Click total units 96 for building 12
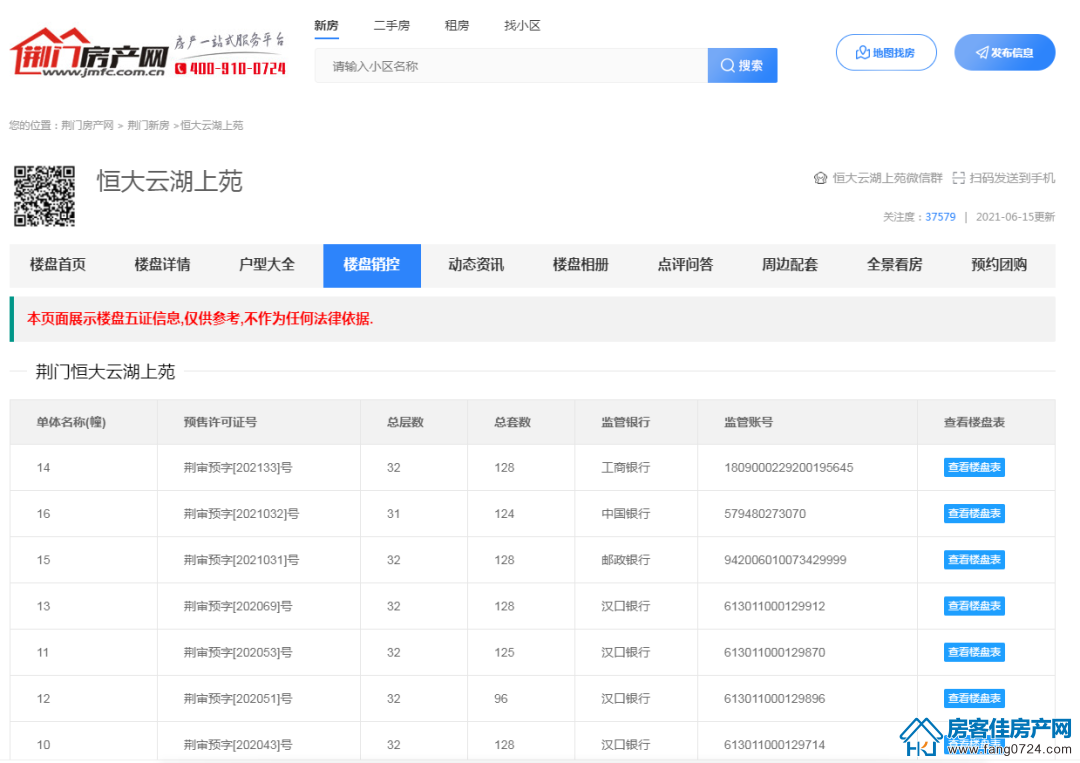Screen dimensions: 1080x763 [501, 698]
